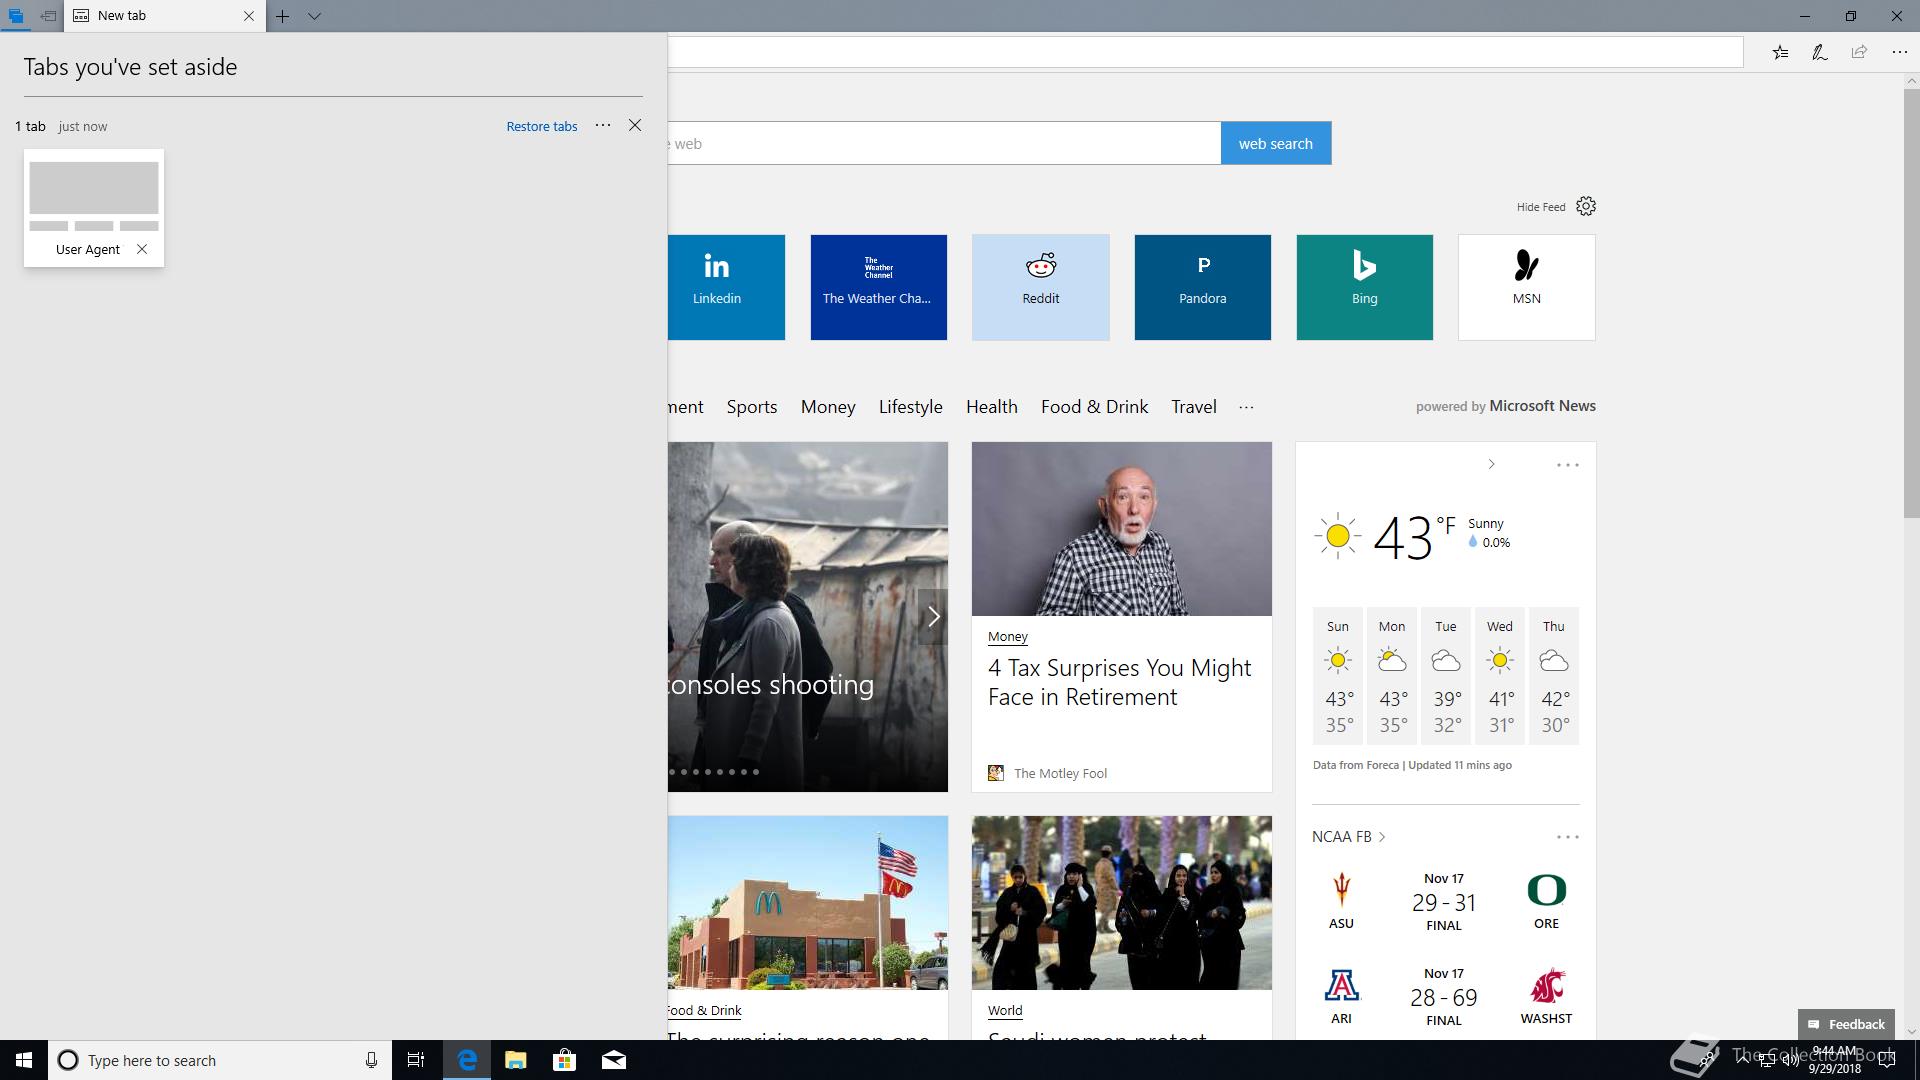Viewport: 1920px width, 1080px height.
Task: Expand more news category options
Action: [1246, 407]
